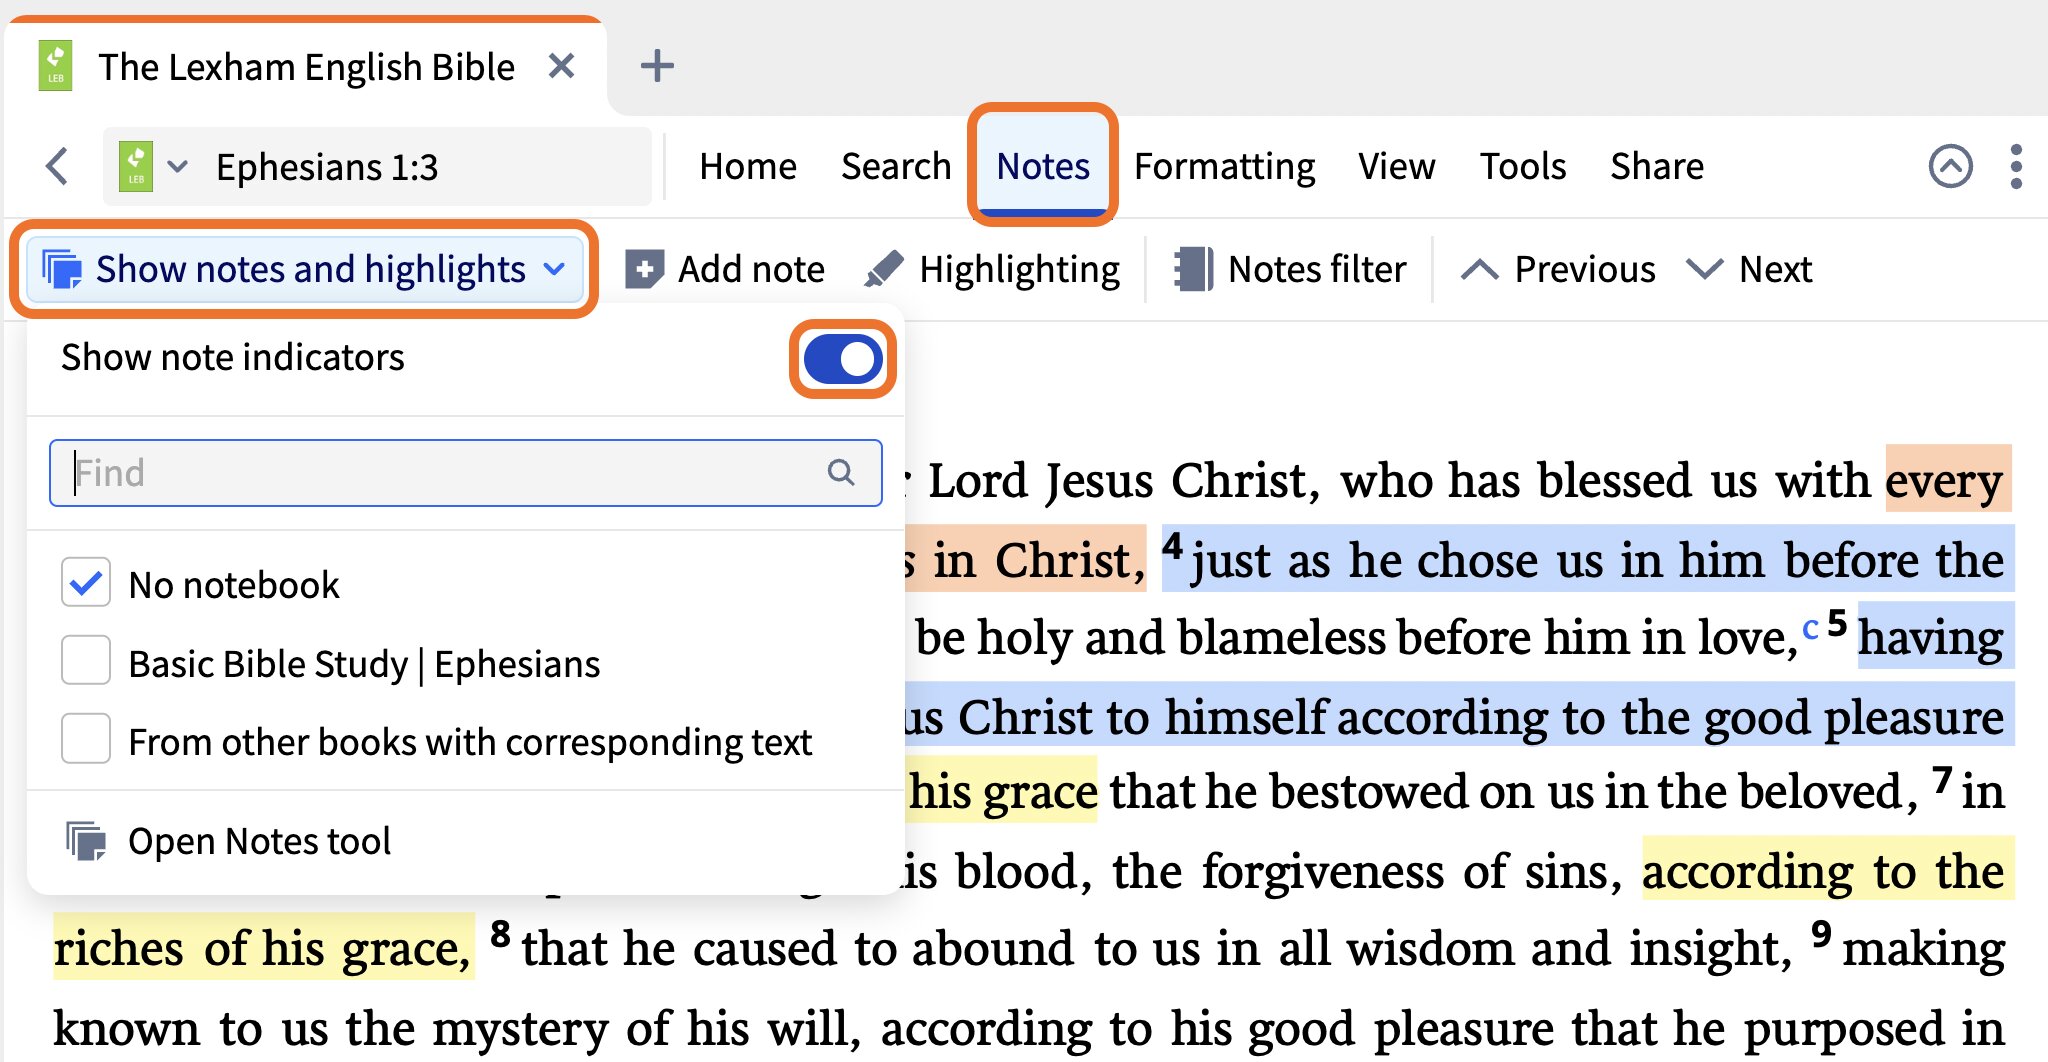The height and width of the screenshot is (1062, 2048).
Task: Click the LEB resource icon beside Ephesians 1:3
Action: (136, 166)
